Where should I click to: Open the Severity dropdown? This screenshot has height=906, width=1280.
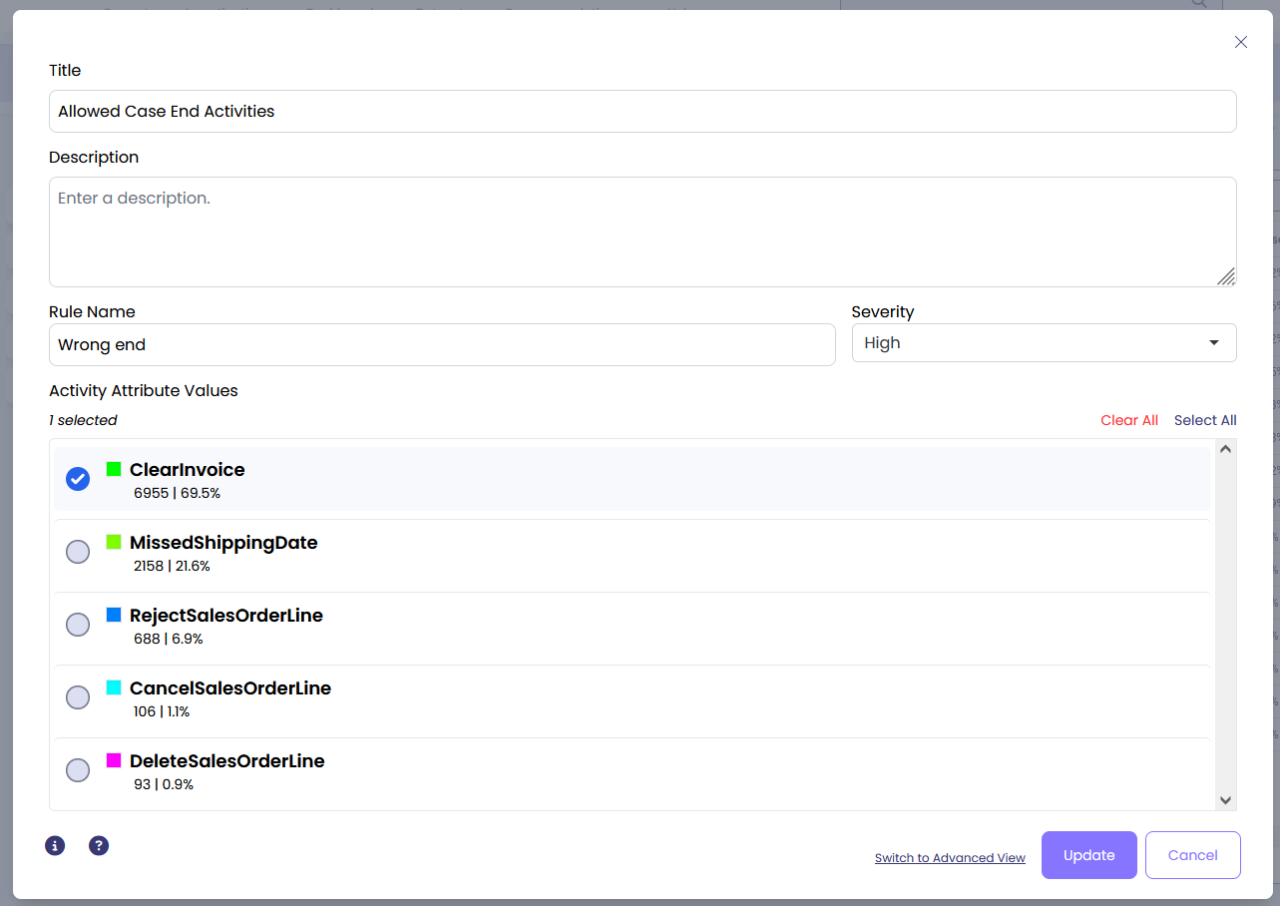pyautogui.click(x=1043, y=343)
